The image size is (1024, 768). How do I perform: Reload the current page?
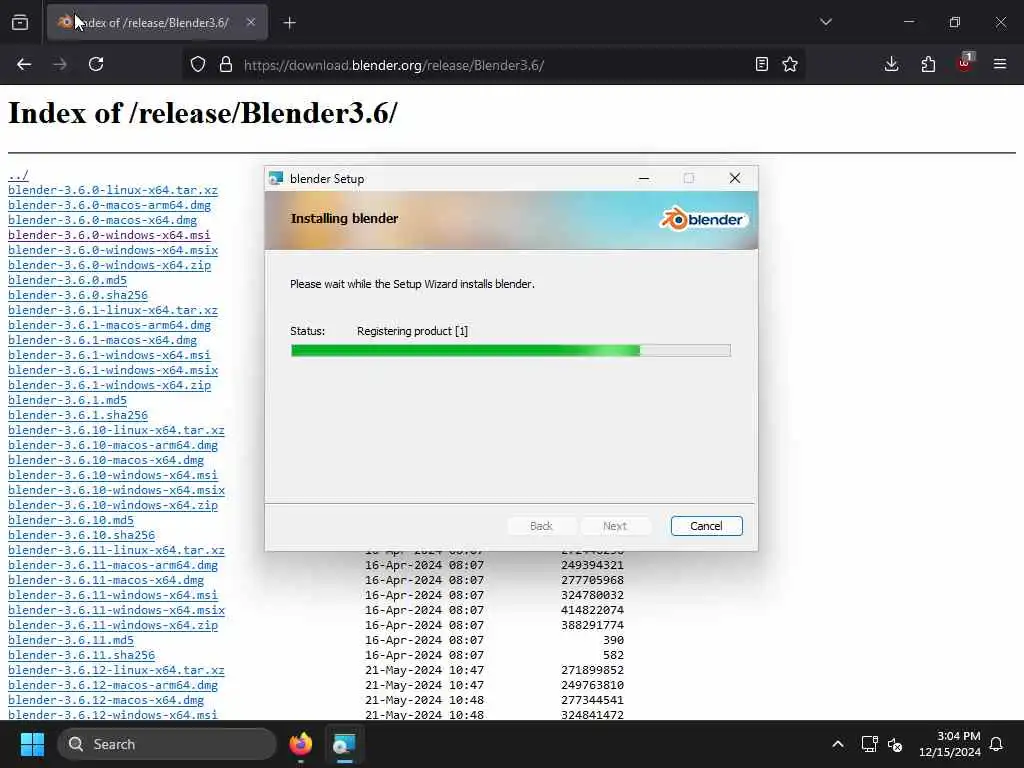coord(96,64)
